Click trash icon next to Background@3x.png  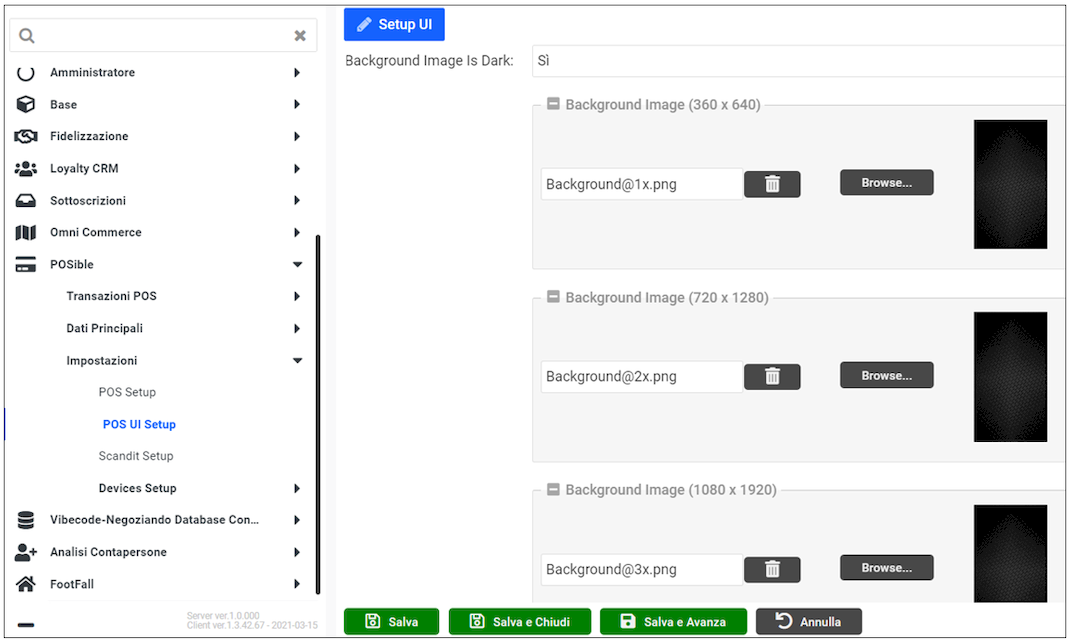pyautogui.click(x=772, y=569)
